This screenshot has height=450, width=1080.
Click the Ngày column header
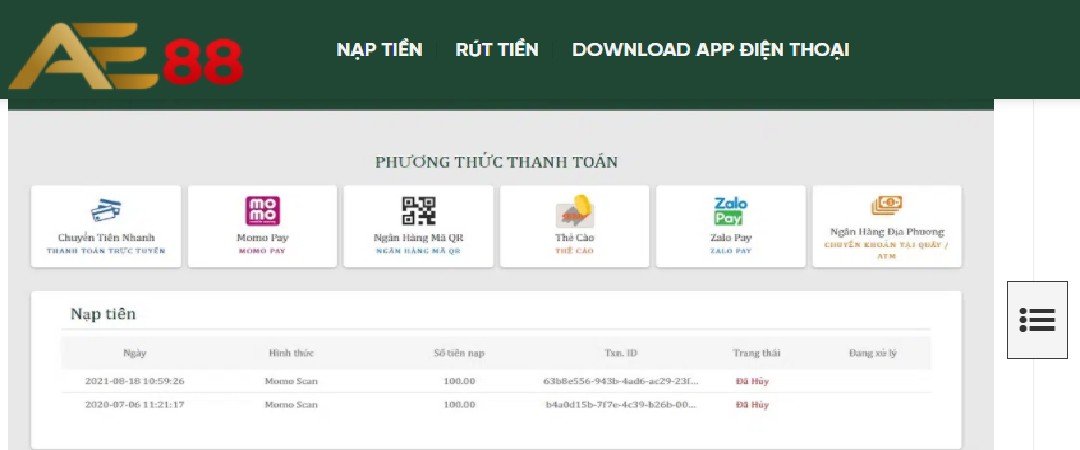(x=135, y=353)
